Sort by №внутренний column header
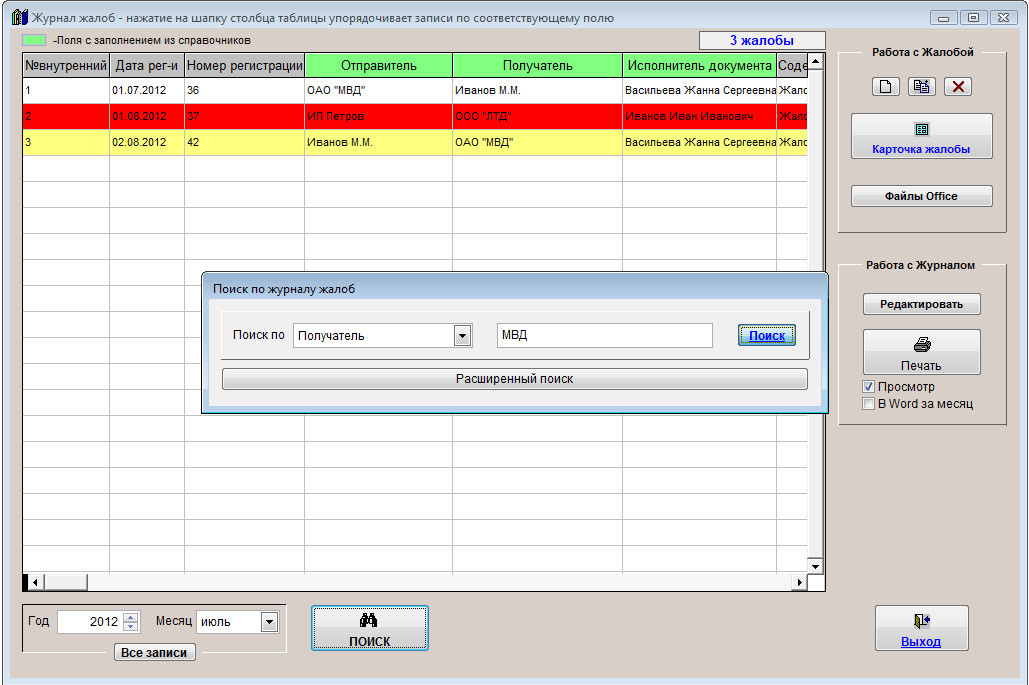 coord(66,66)
